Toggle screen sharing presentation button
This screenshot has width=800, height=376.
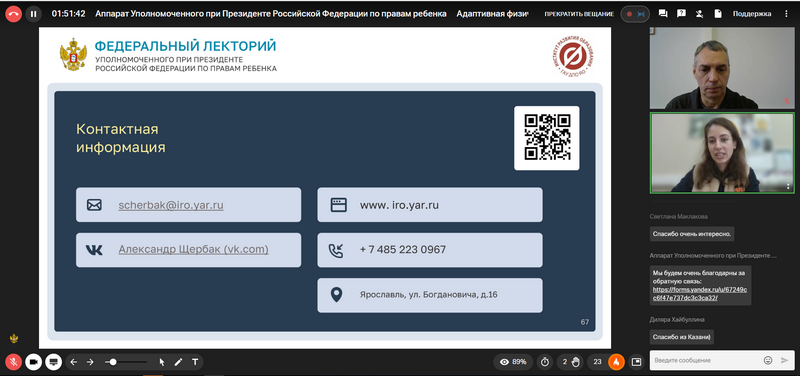tap(53, 362)
